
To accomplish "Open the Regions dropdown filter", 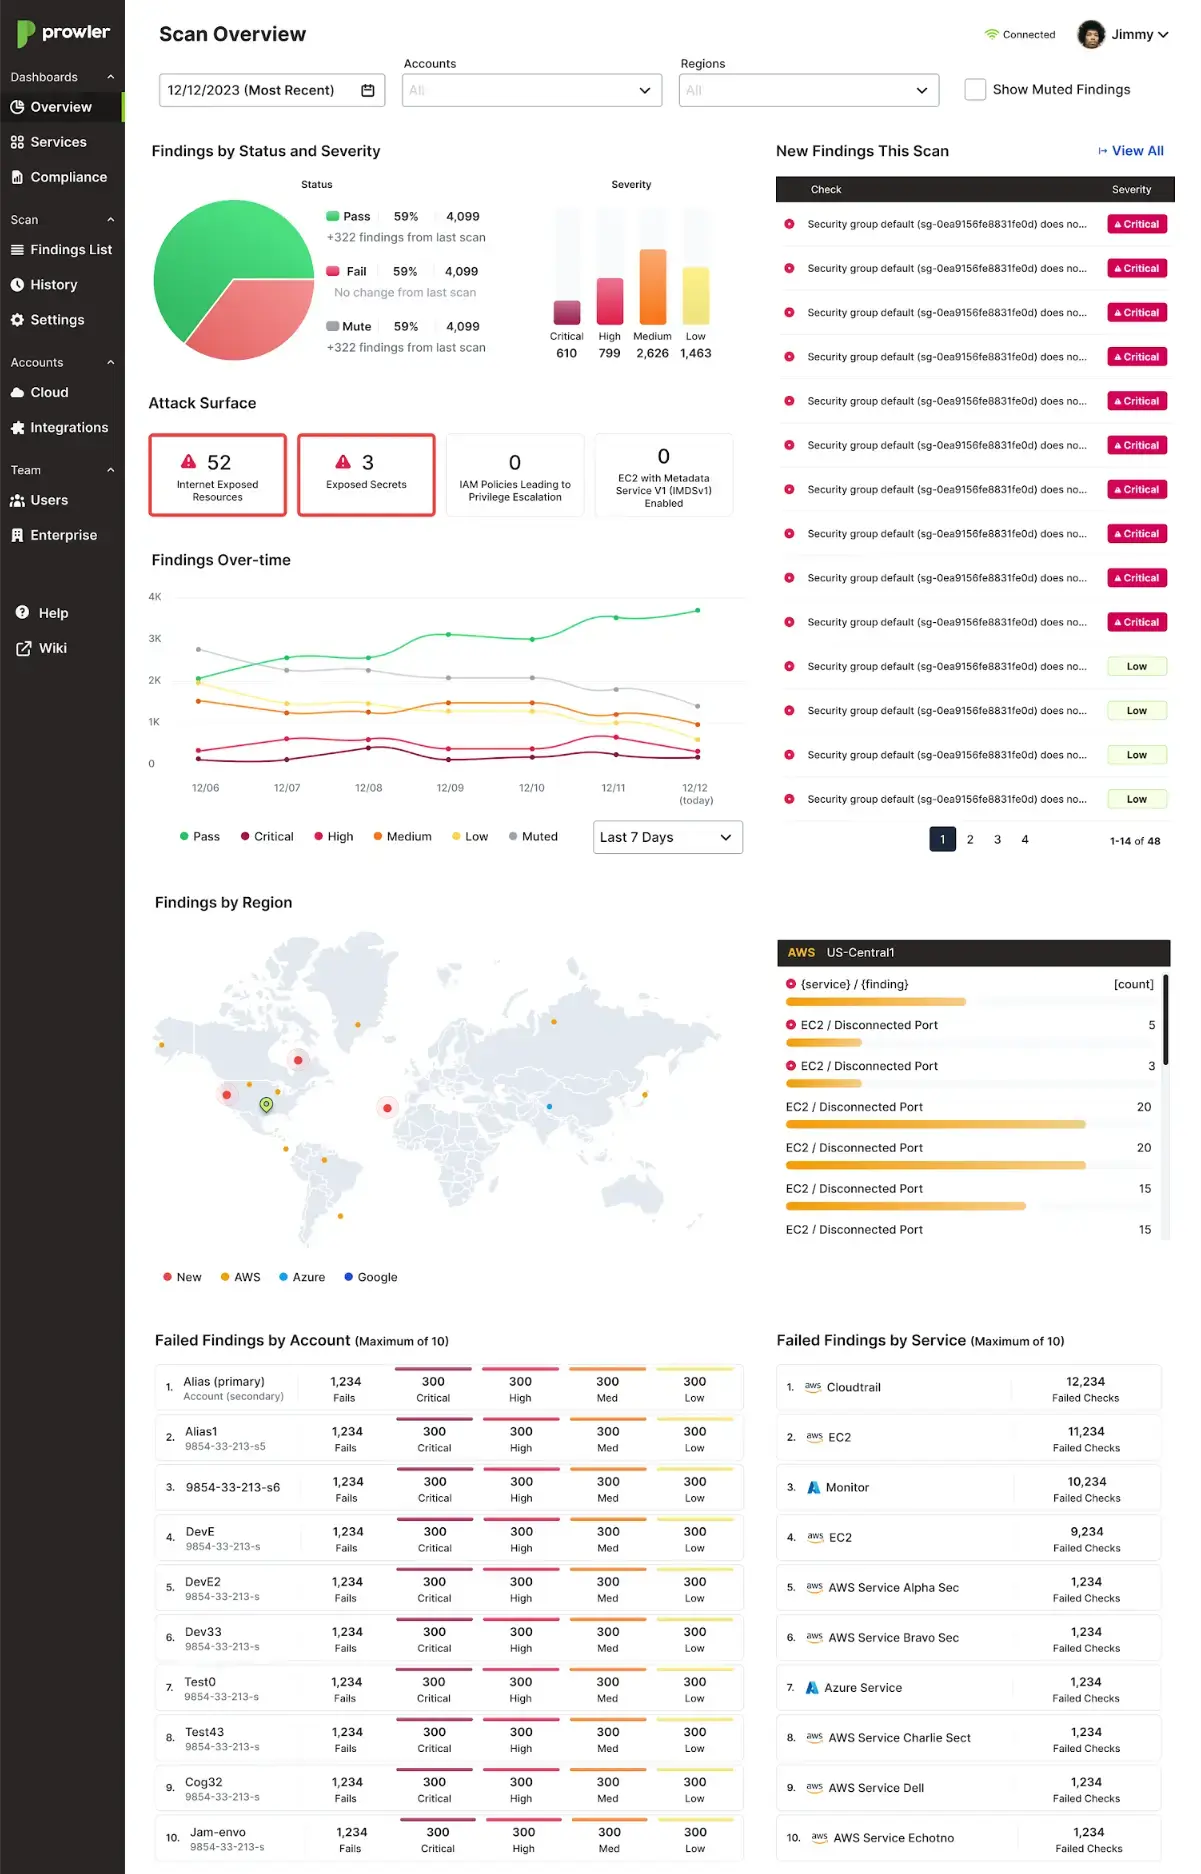I will 809,90.
